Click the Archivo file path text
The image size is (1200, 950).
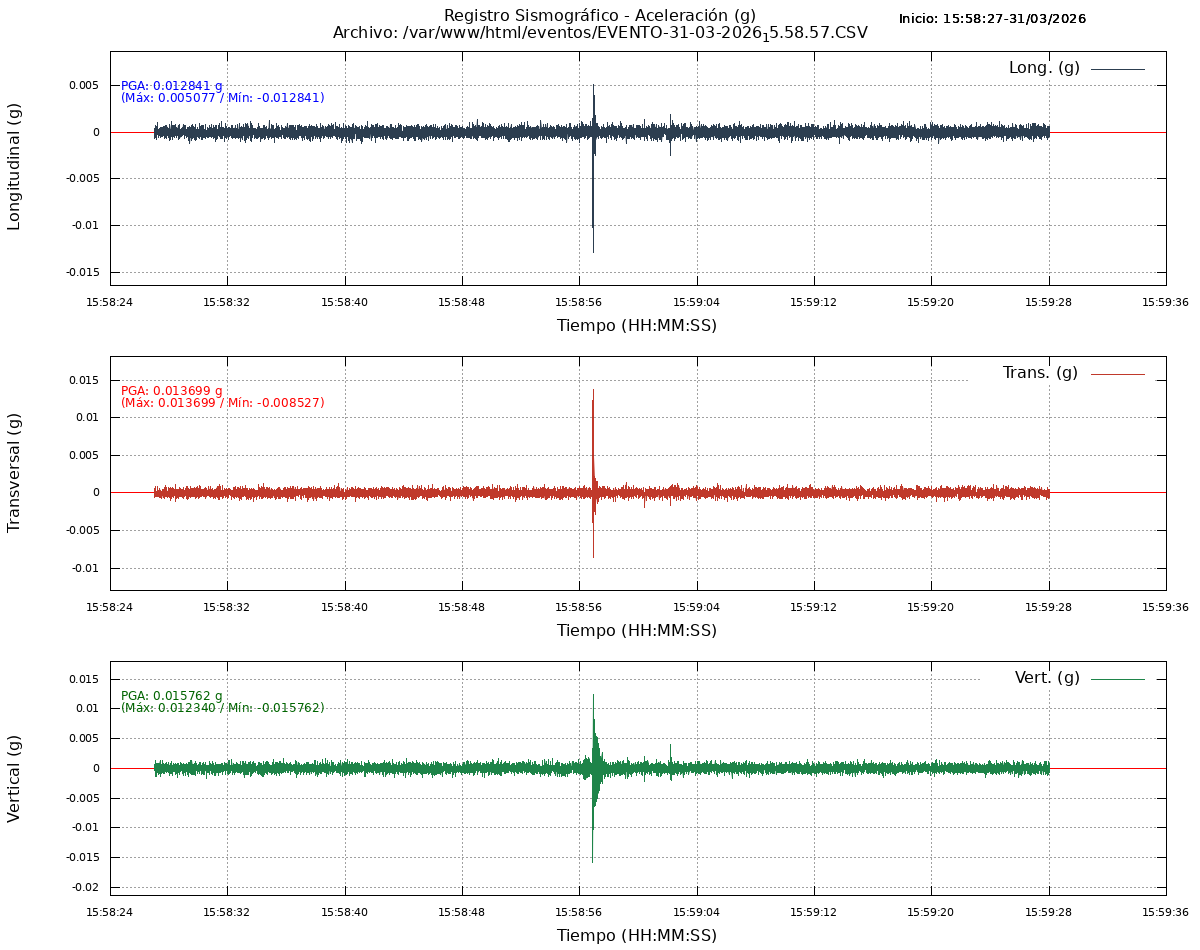[x=599, y=33]
